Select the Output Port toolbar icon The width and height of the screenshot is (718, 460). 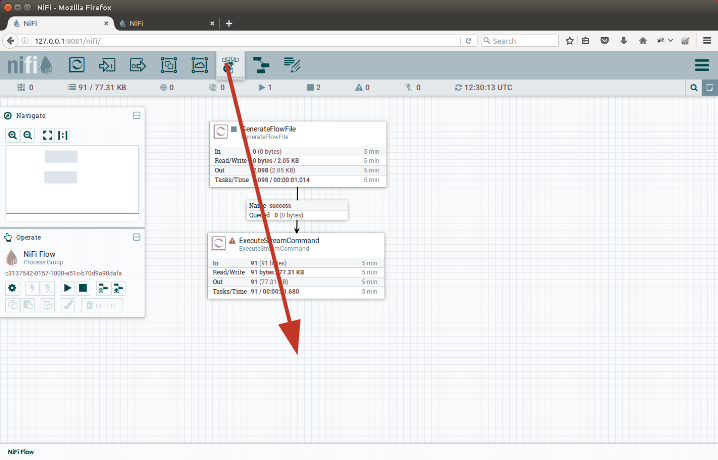point(139,65)
